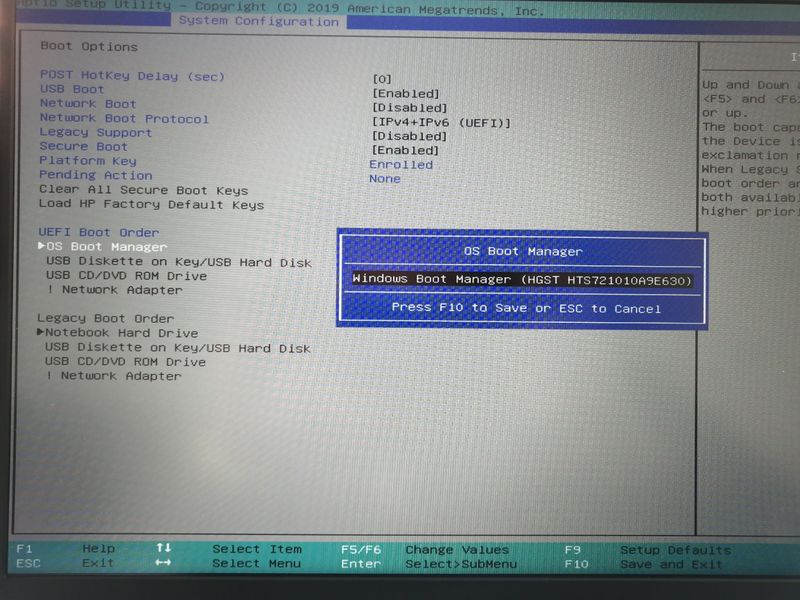The height and width of the screenshot is (600, 800).
Task: Select Windows Boot Manager (HGST) popup entry
Action: coord(522,280)
